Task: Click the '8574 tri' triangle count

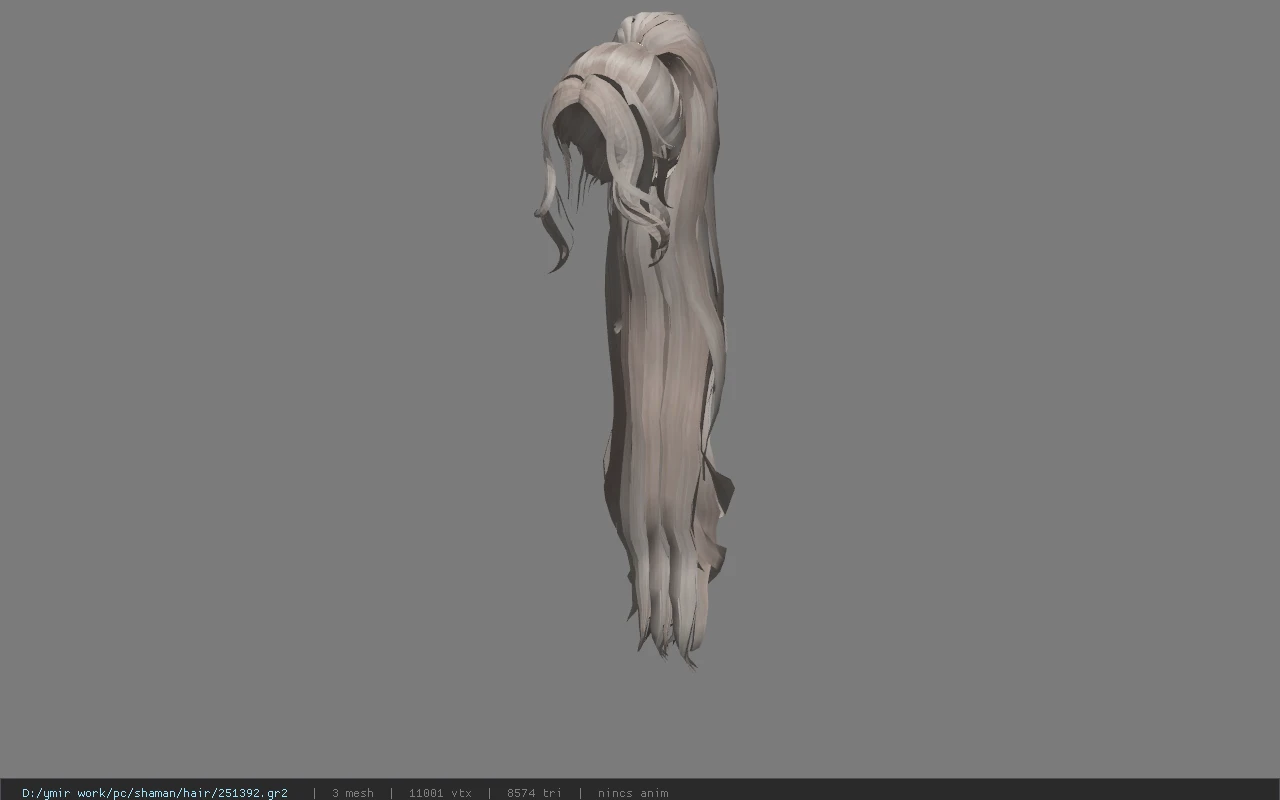Action: pyautogui.click(x=534, y=793)
